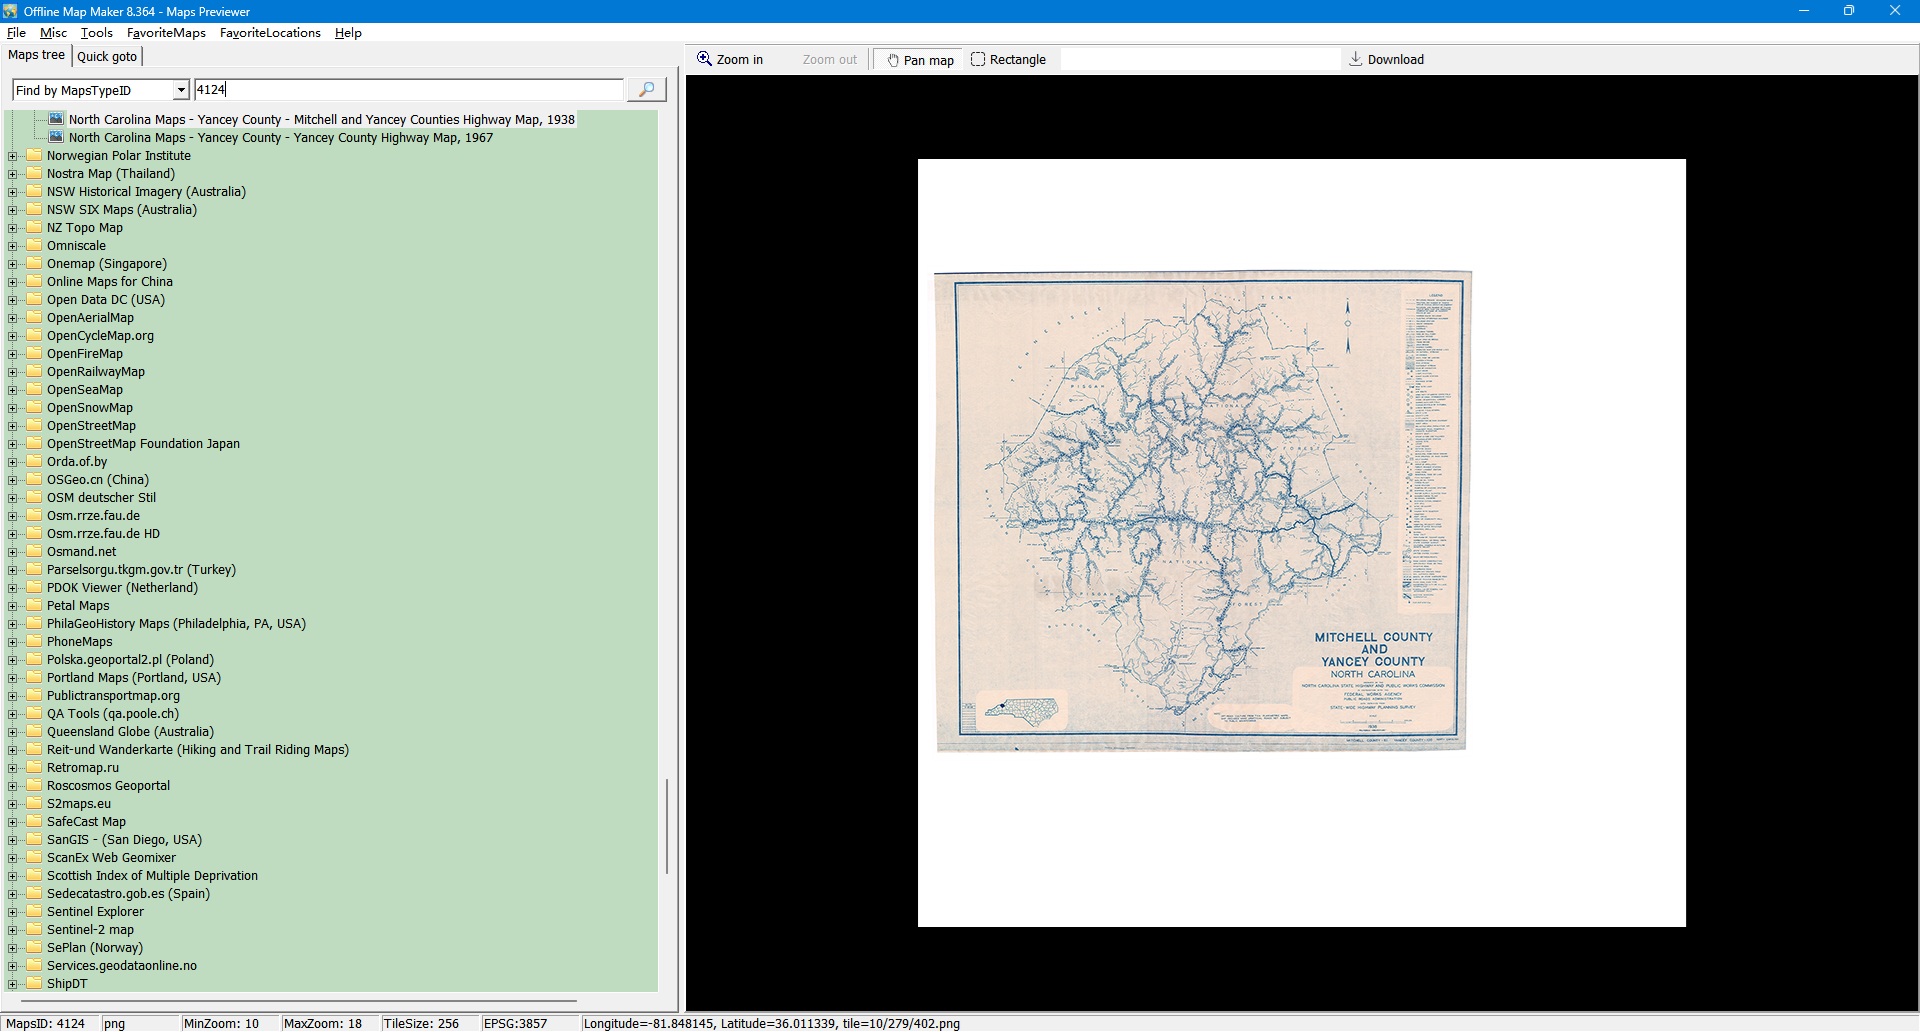Click the OpenStreetMap folder icon

tap(34, 426)
